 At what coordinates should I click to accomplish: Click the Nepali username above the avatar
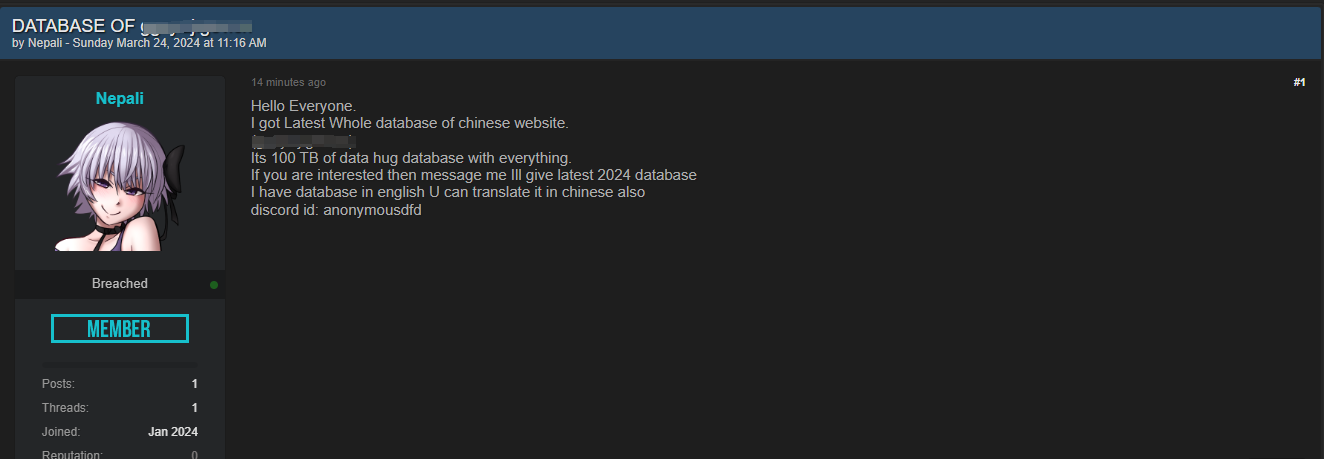tap(120, 98)
